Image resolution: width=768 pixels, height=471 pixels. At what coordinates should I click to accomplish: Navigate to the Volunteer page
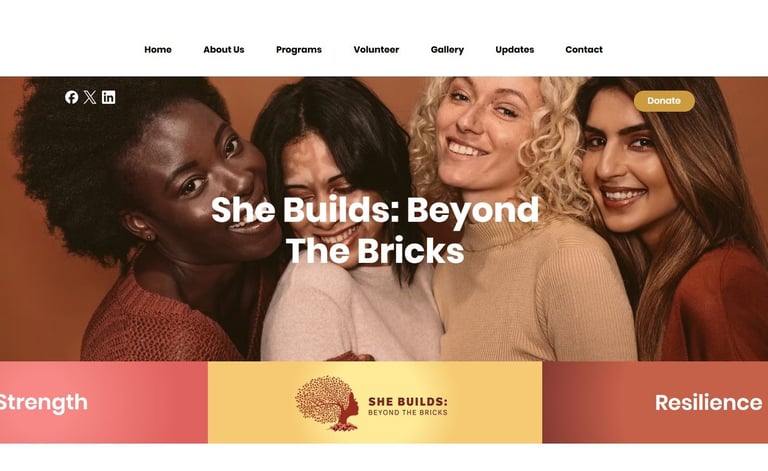[376, 49]
